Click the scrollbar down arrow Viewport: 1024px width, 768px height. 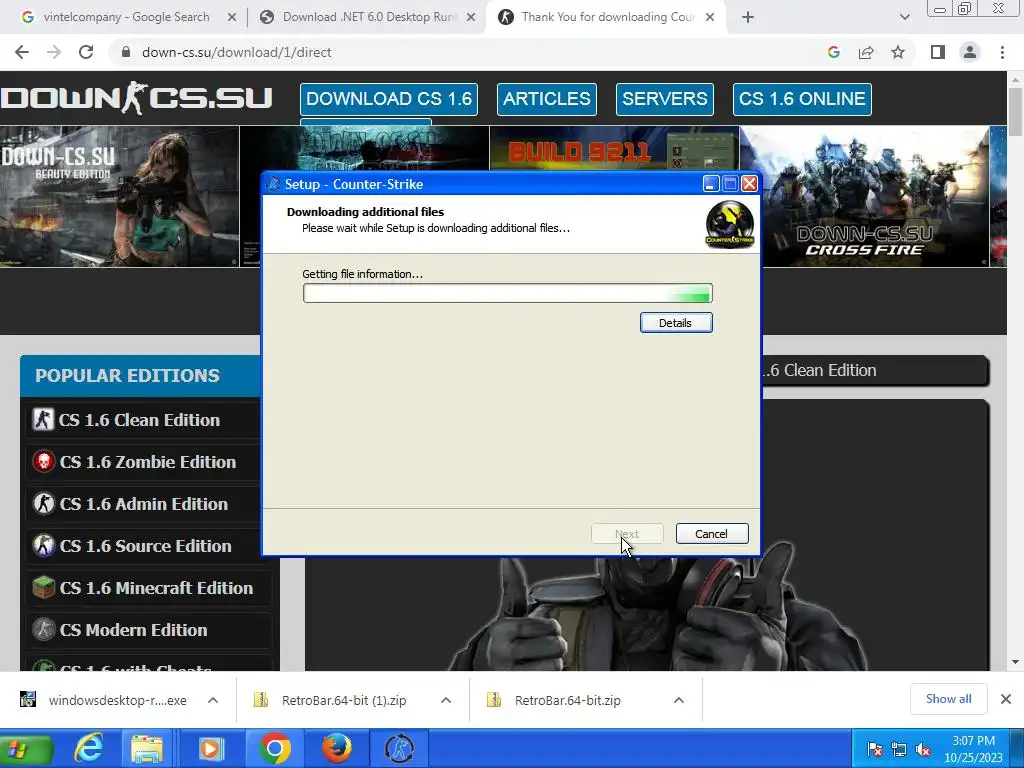tap(1016, 662)
